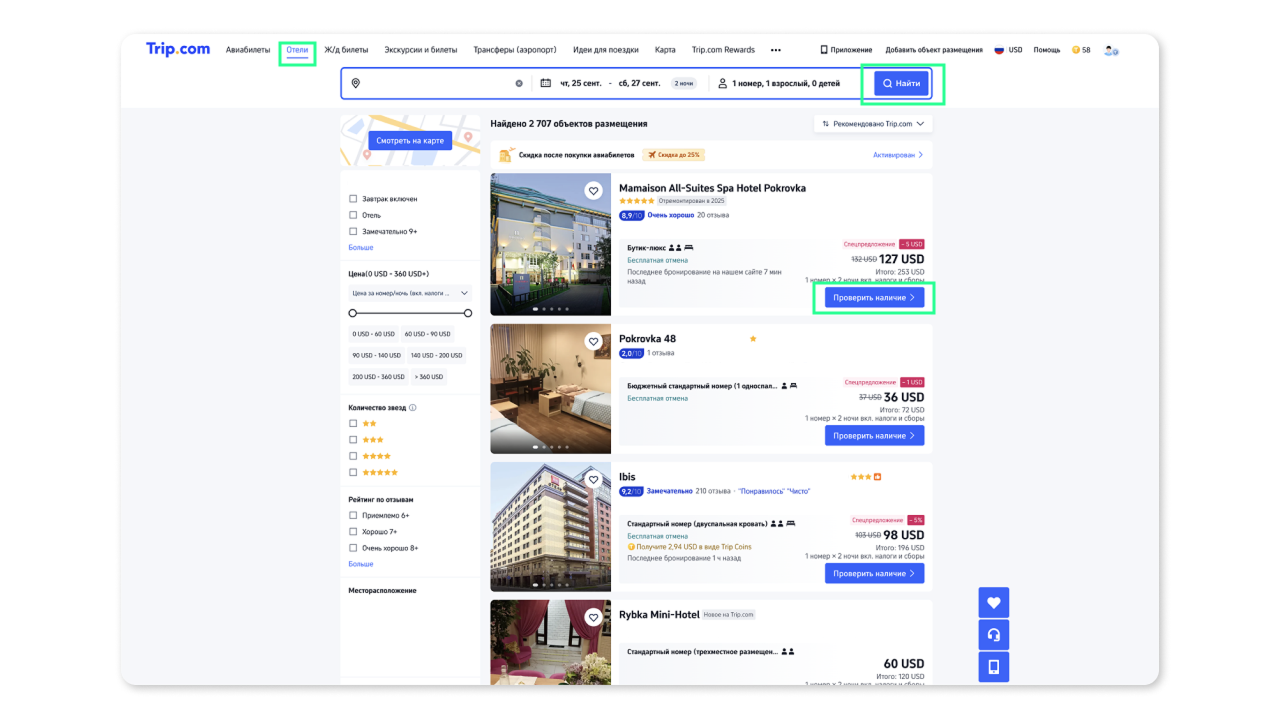1280x720 pixels.
Task: Click the check-in date чт, 25 сент.
Action: coord(580,83)
